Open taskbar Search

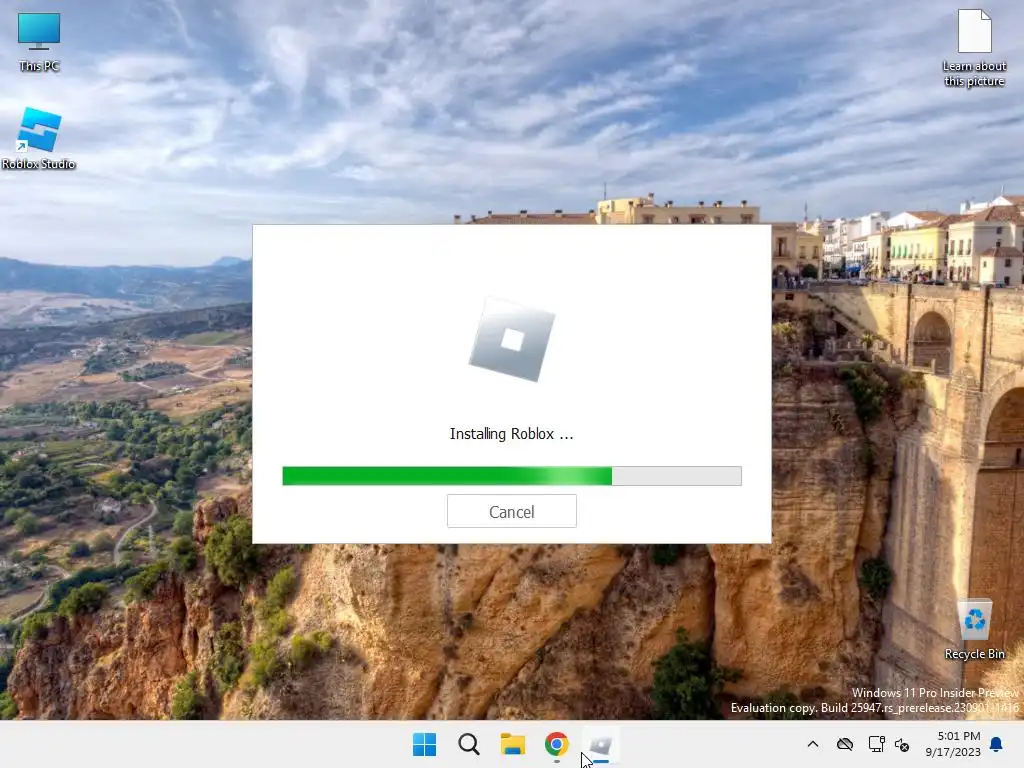468,744
